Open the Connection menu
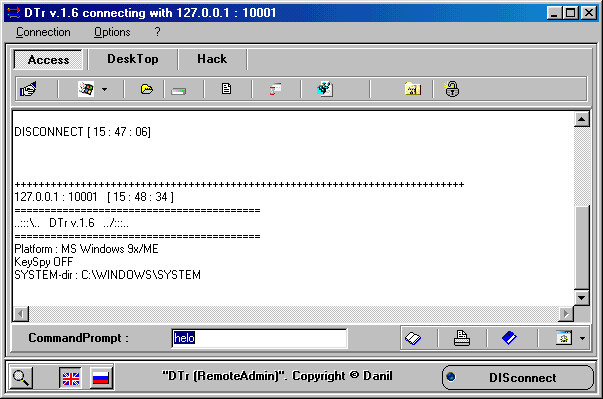The height and width of the screenshot is (399, 603). coord(43,32)
